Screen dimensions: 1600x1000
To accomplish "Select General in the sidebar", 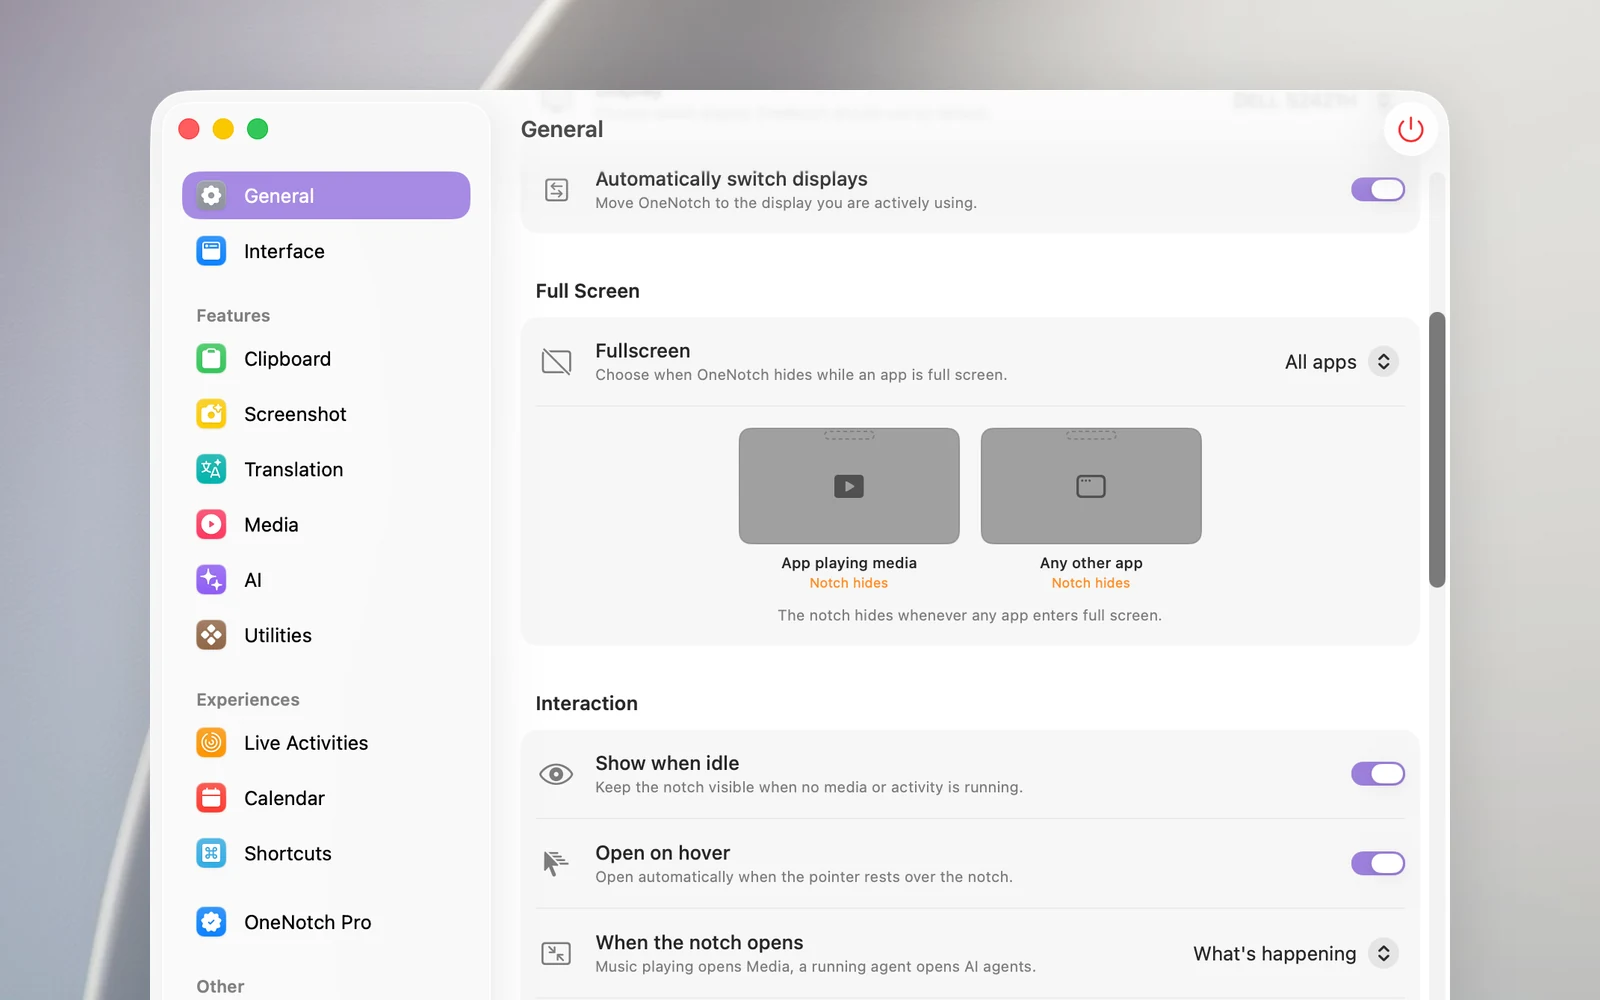I will (x=326, y=196).
